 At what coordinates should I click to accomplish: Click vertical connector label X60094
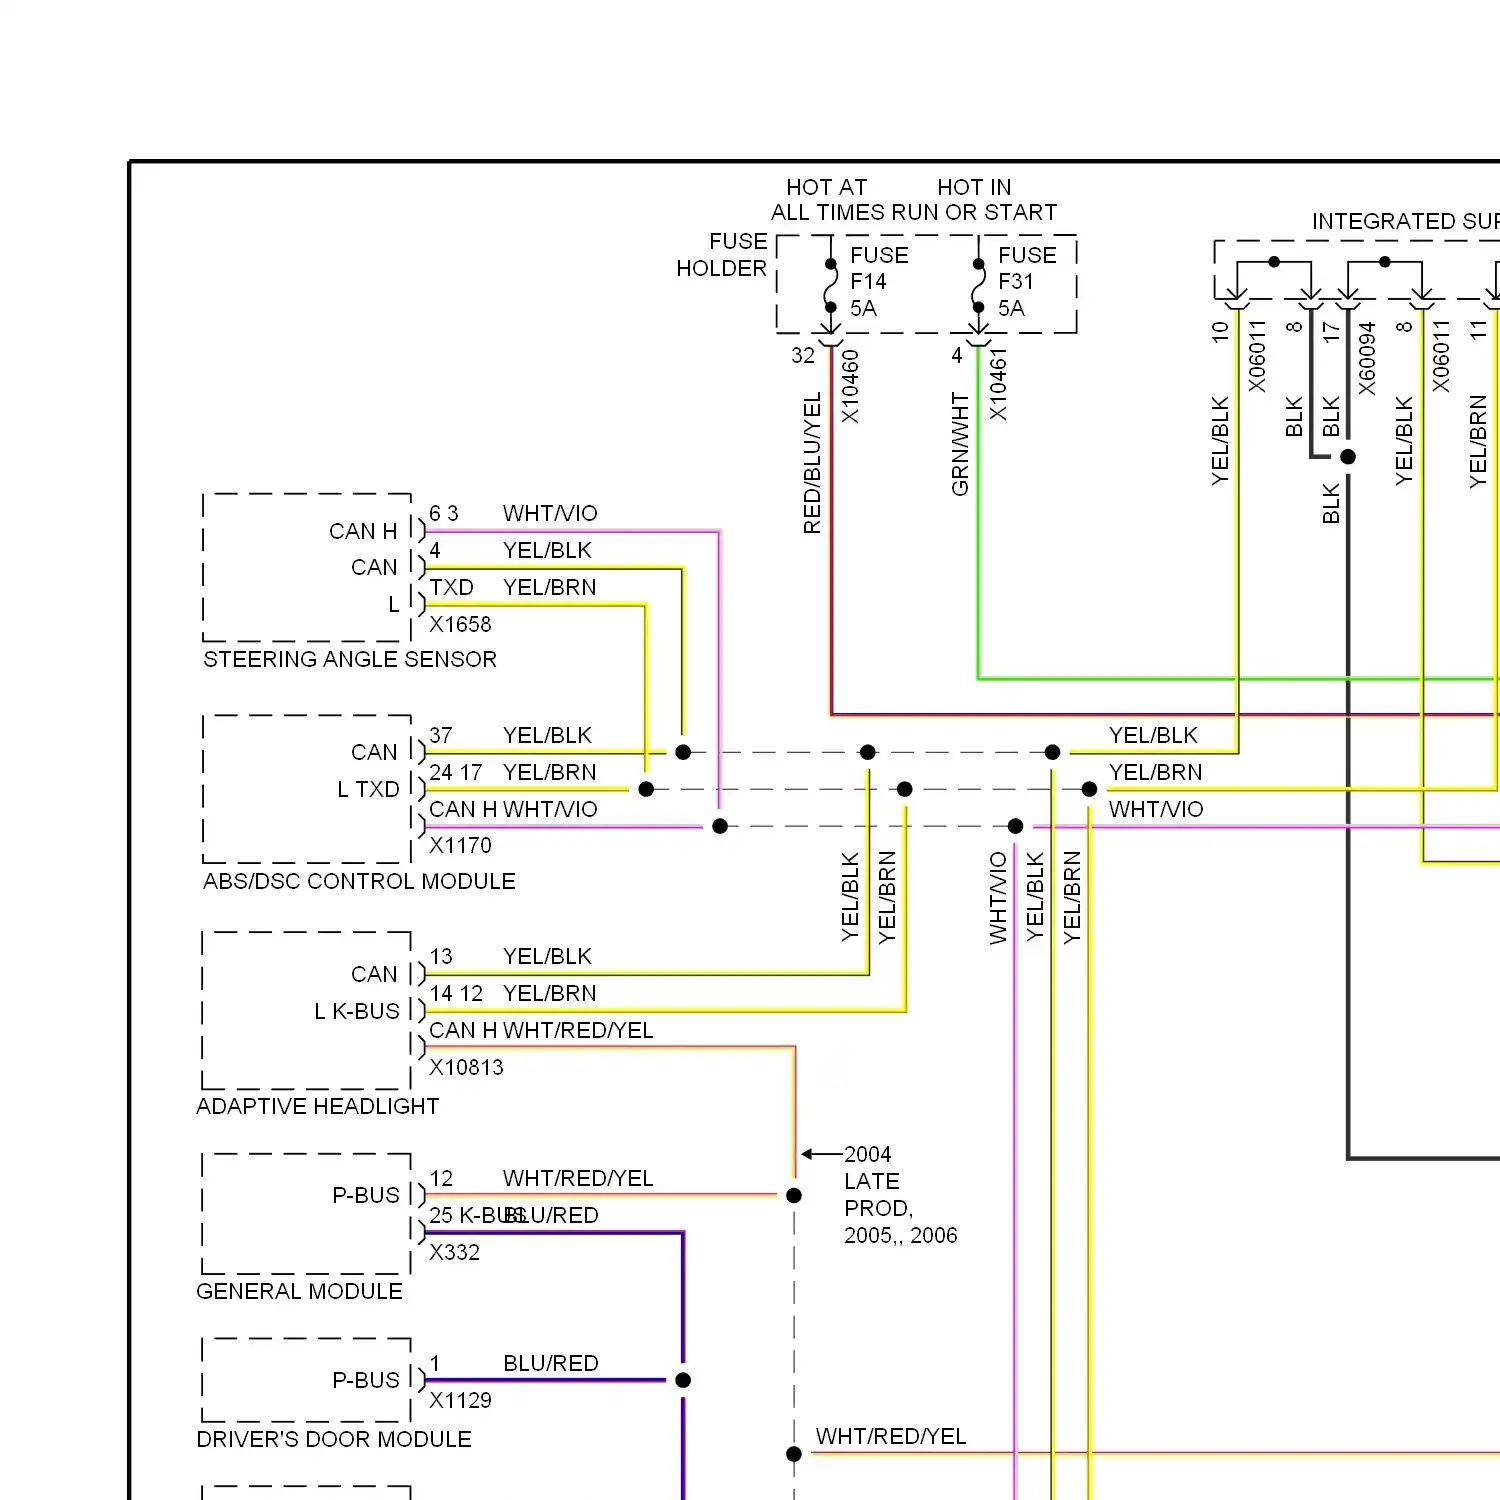[1367, 358]
